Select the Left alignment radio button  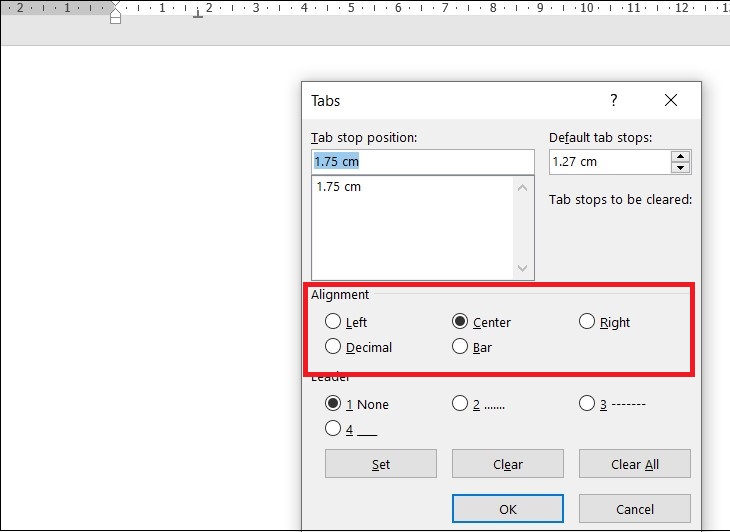[332, 322]
